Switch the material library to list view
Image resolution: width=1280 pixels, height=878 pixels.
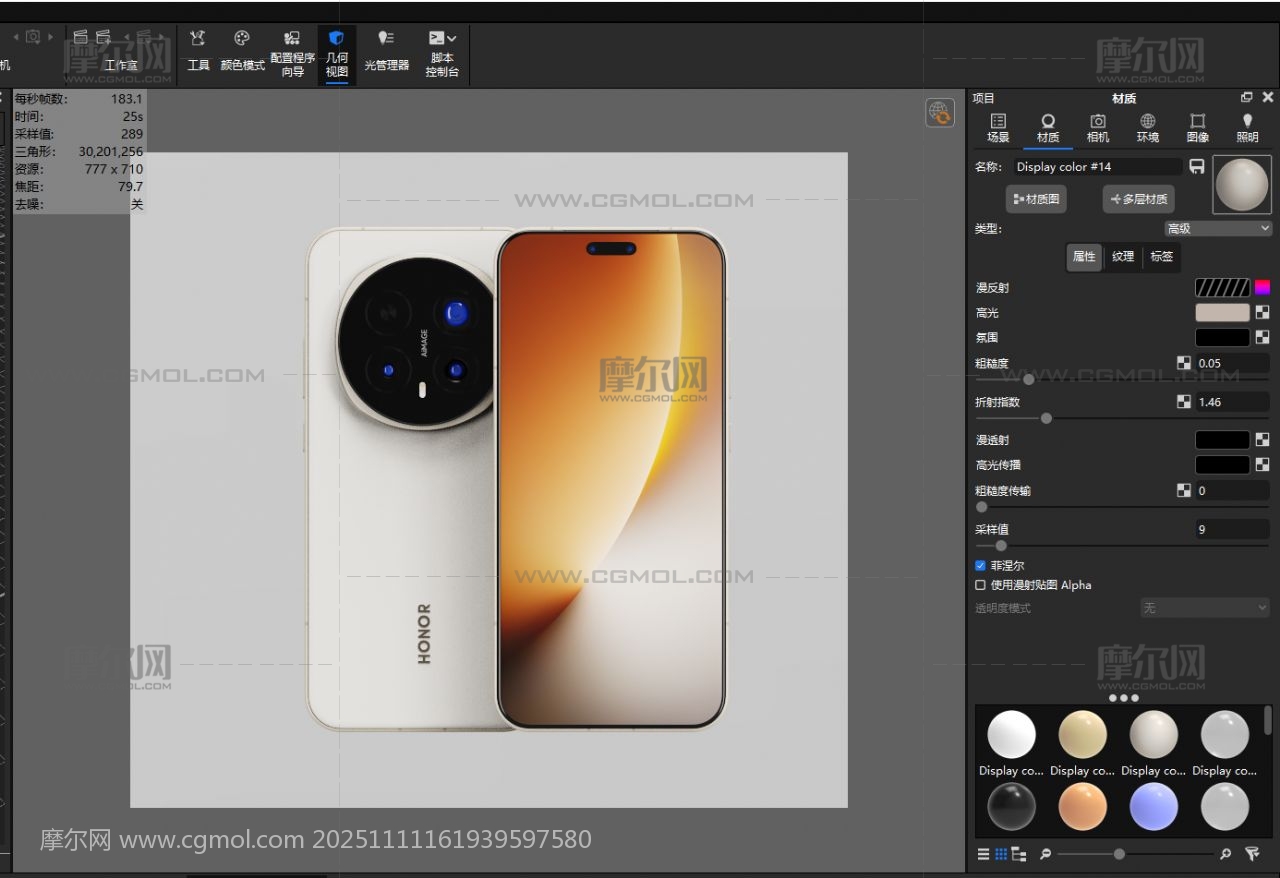pyautogui.click(x=983, y=854)
